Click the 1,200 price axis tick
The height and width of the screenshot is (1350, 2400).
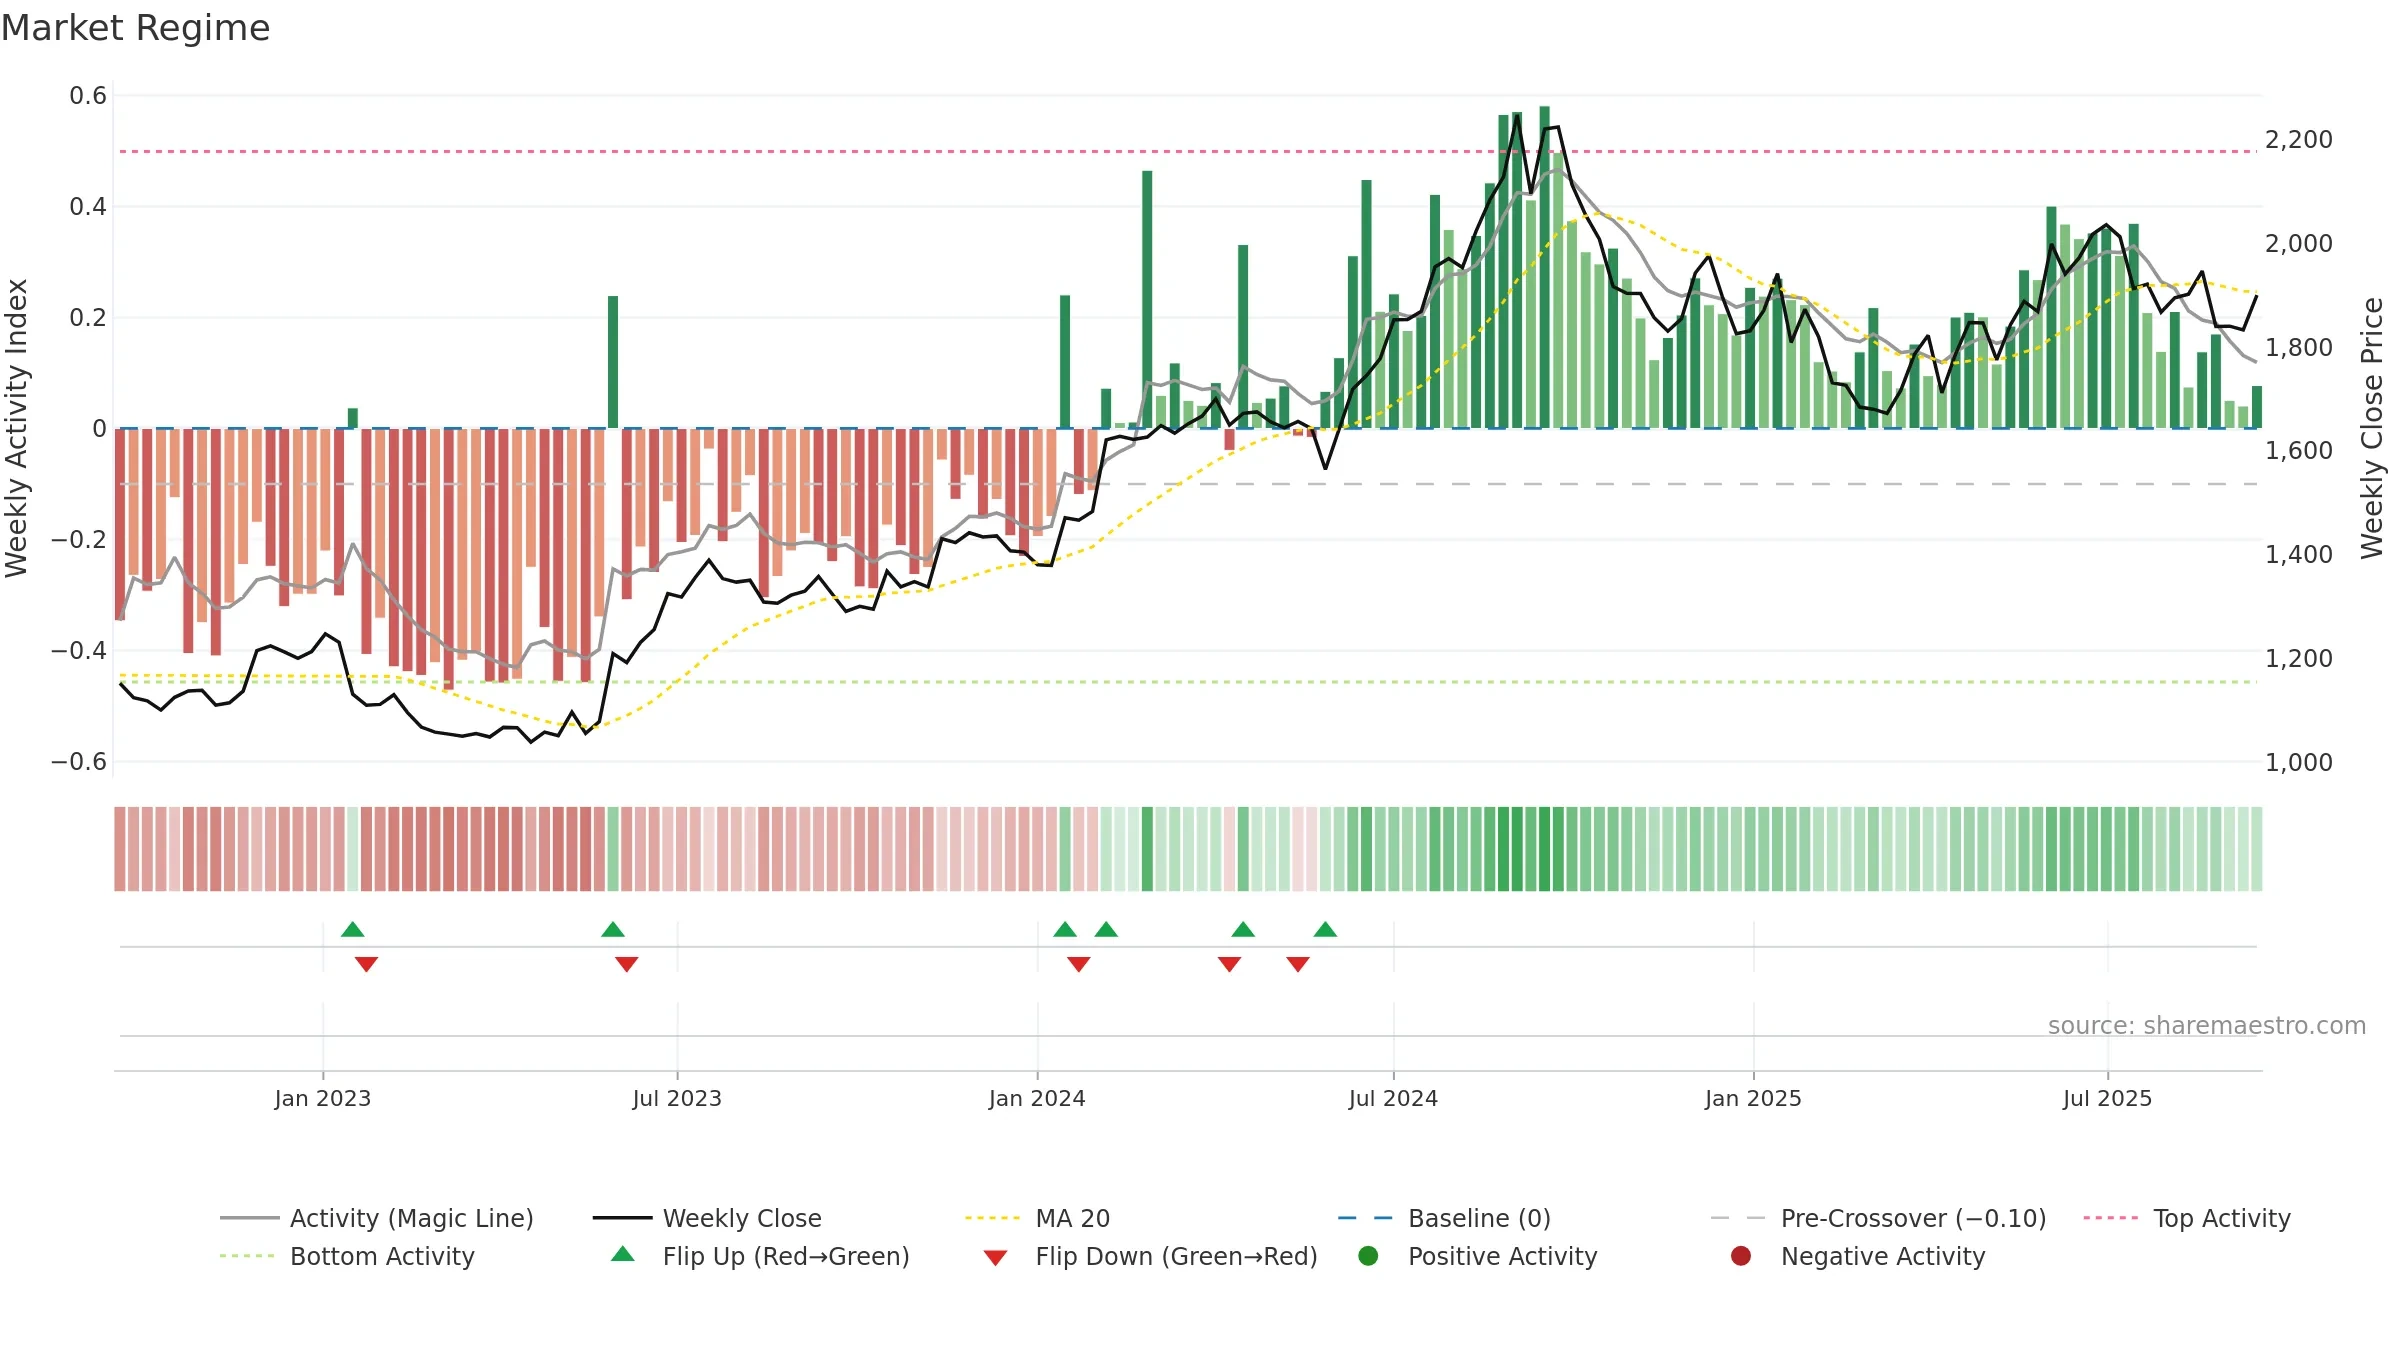tap(2299, 659)
